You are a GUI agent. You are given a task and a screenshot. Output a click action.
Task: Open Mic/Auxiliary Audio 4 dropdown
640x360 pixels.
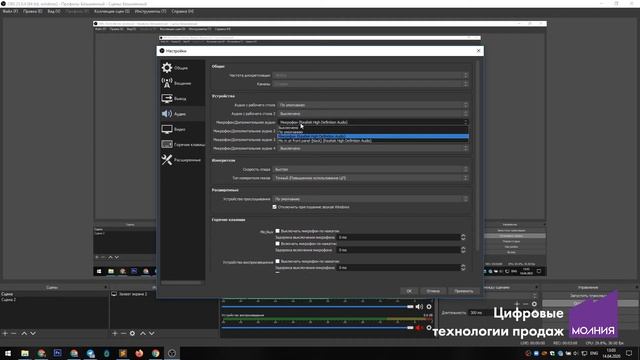(373, 148)
